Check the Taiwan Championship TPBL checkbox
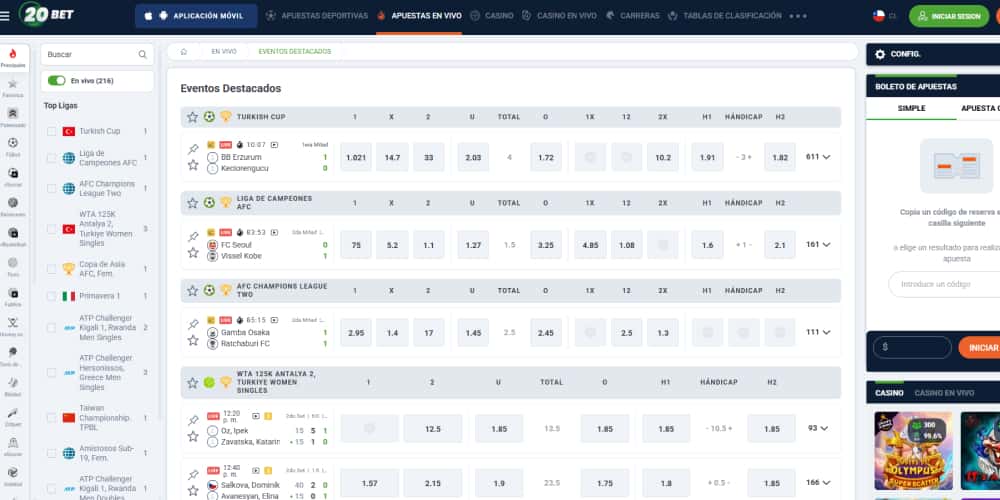Screen dimensions: 1000x500 [x=52, y=418]
